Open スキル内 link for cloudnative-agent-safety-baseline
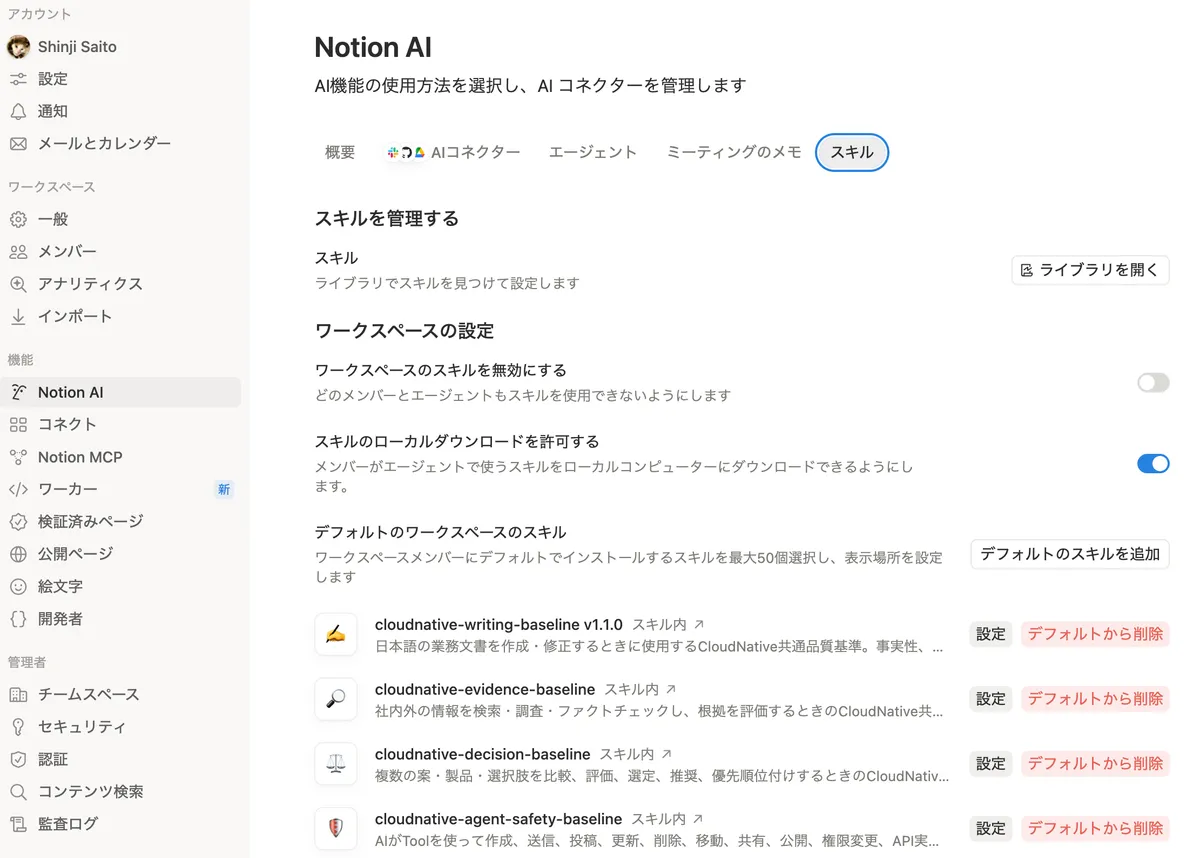Screen dimensions: 1200x858 click(x=668, y=819)
